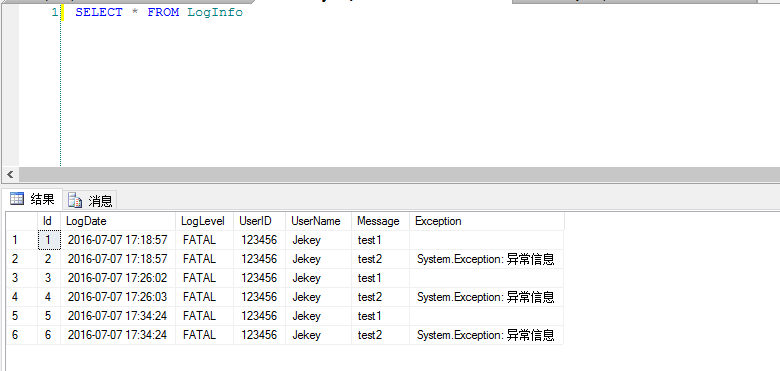The height and width of the screenshot is (371, 780).
Task: Click Exception cell in row 6
Action: pyautogui.click(x=487, y=335)
